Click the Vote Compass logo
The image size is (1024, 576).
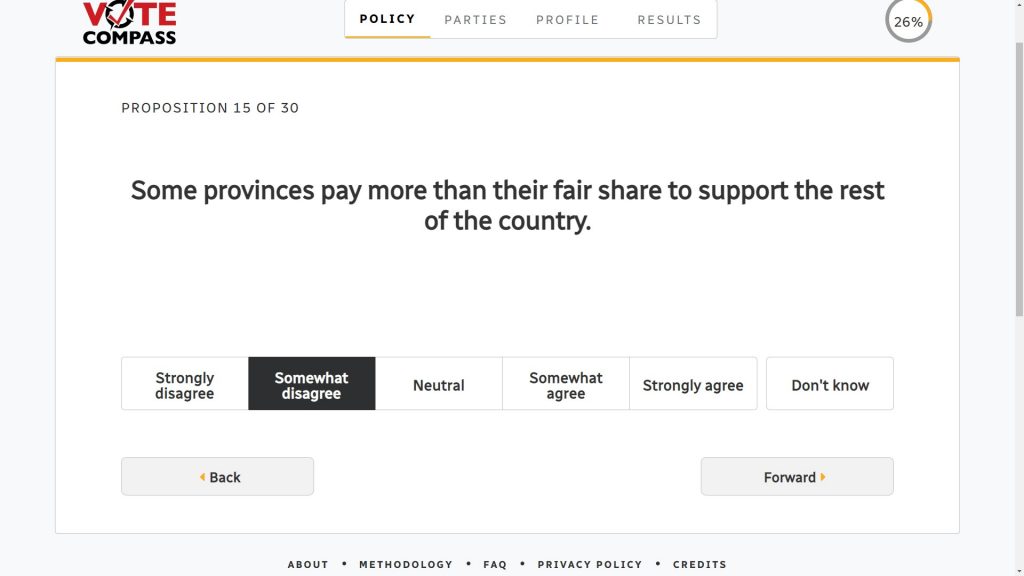(x=129, y=23)
